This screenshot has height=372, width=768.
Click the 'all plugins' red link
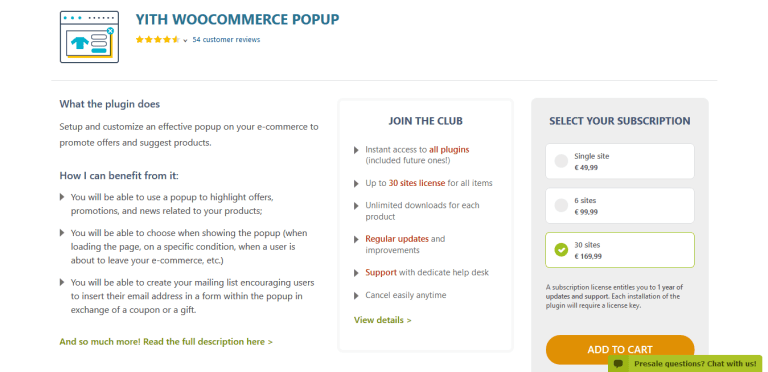click(449, 149)
